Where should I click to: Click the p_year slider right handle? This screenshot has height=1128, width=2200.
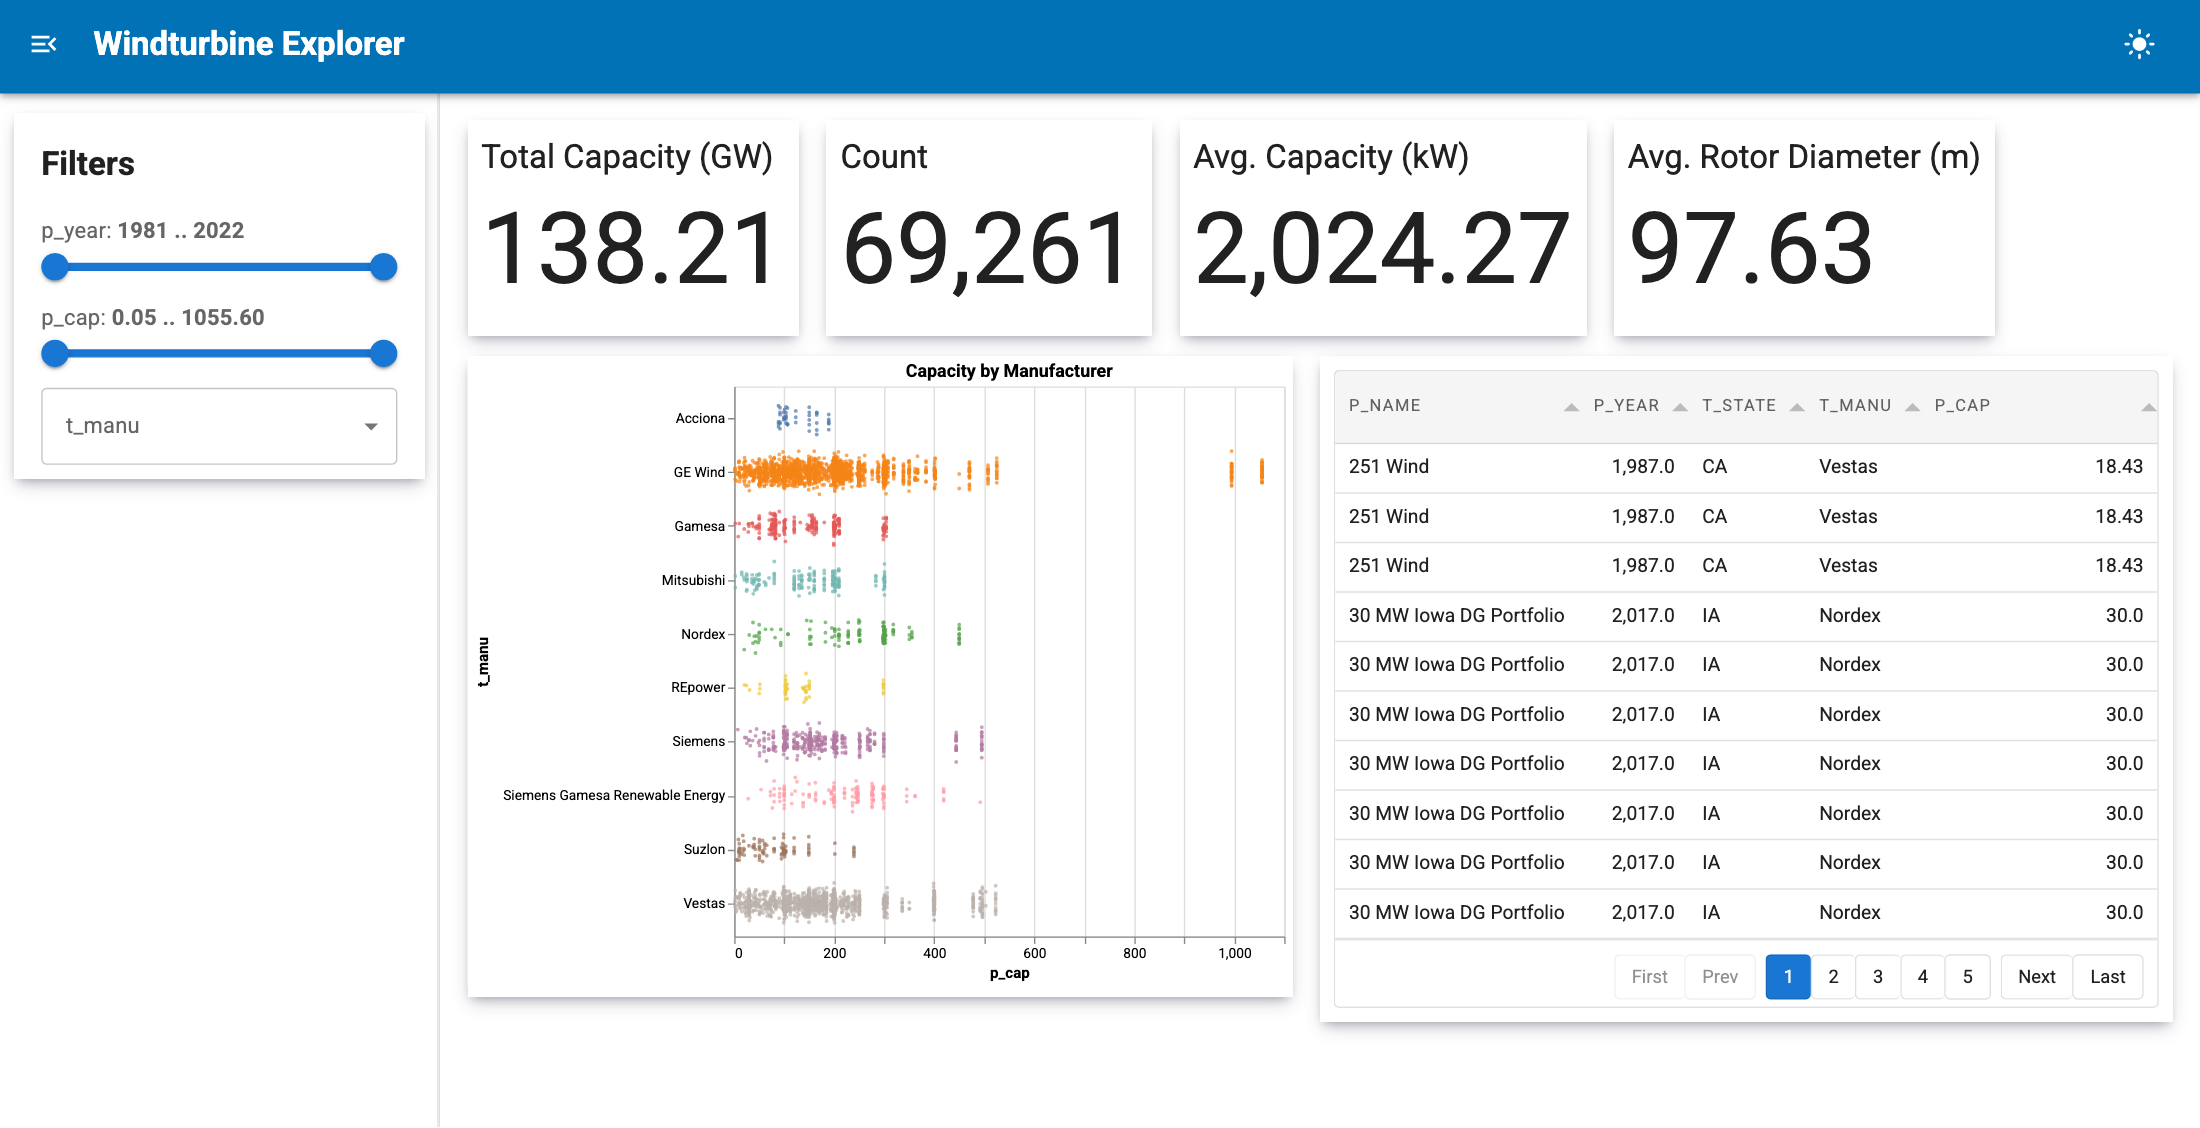click(383, 267)
